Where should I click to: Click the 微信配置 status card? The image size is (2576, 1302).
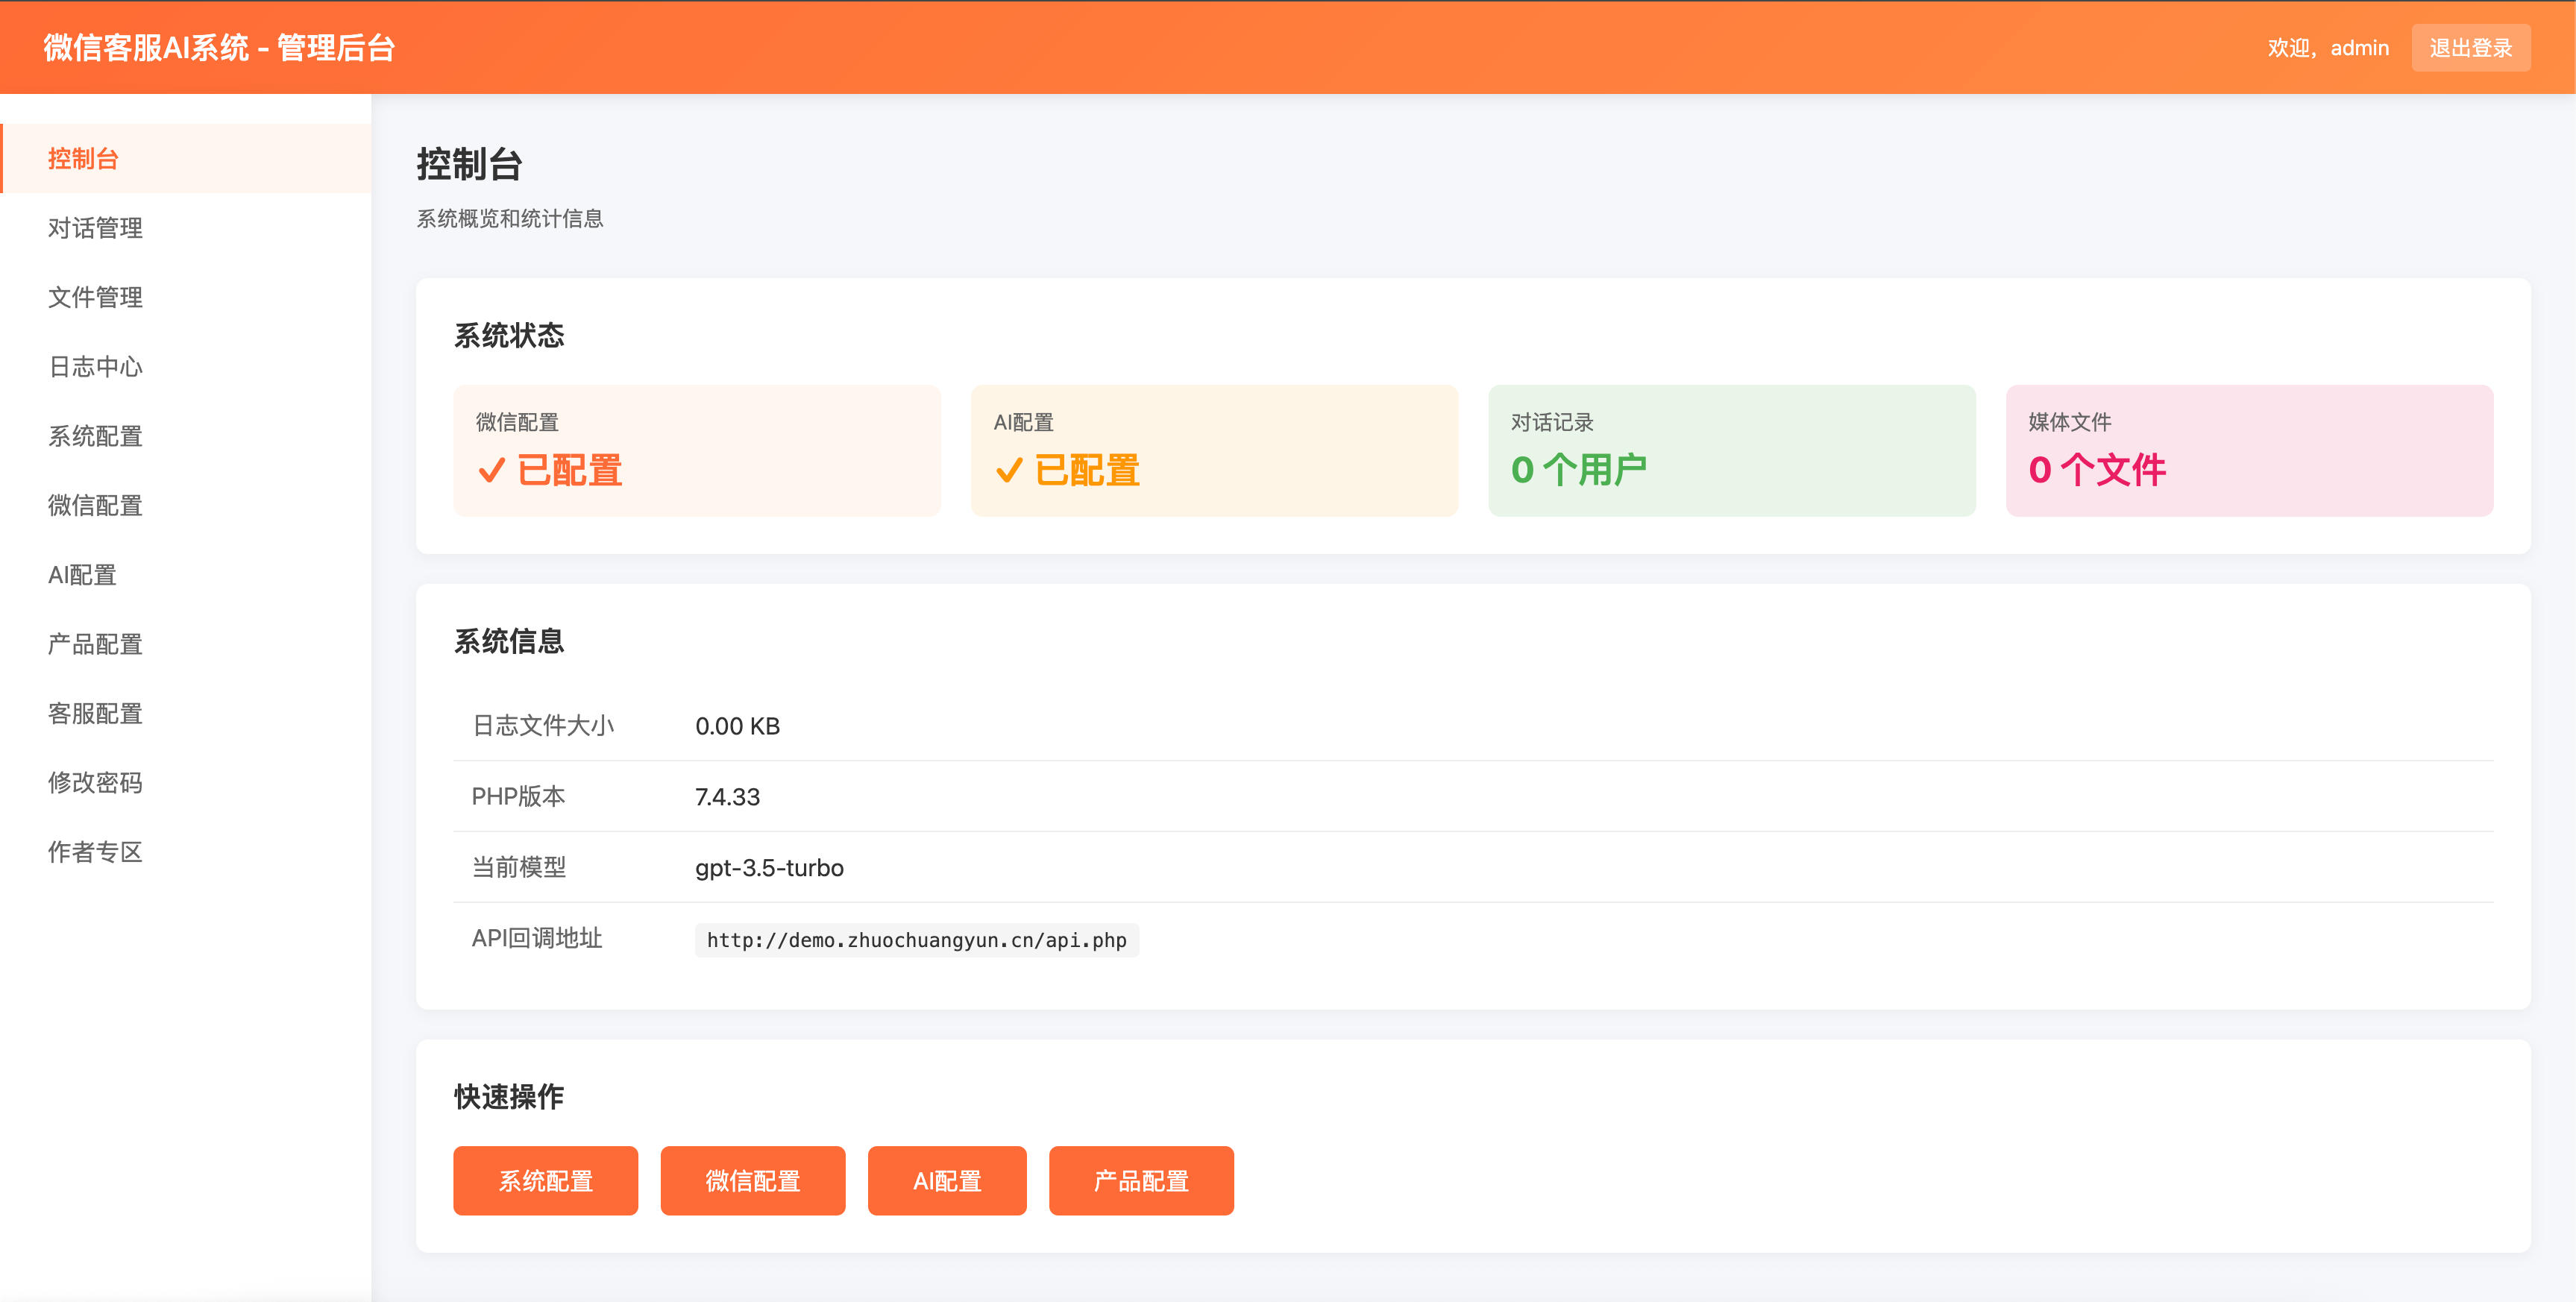pos(697,451)
